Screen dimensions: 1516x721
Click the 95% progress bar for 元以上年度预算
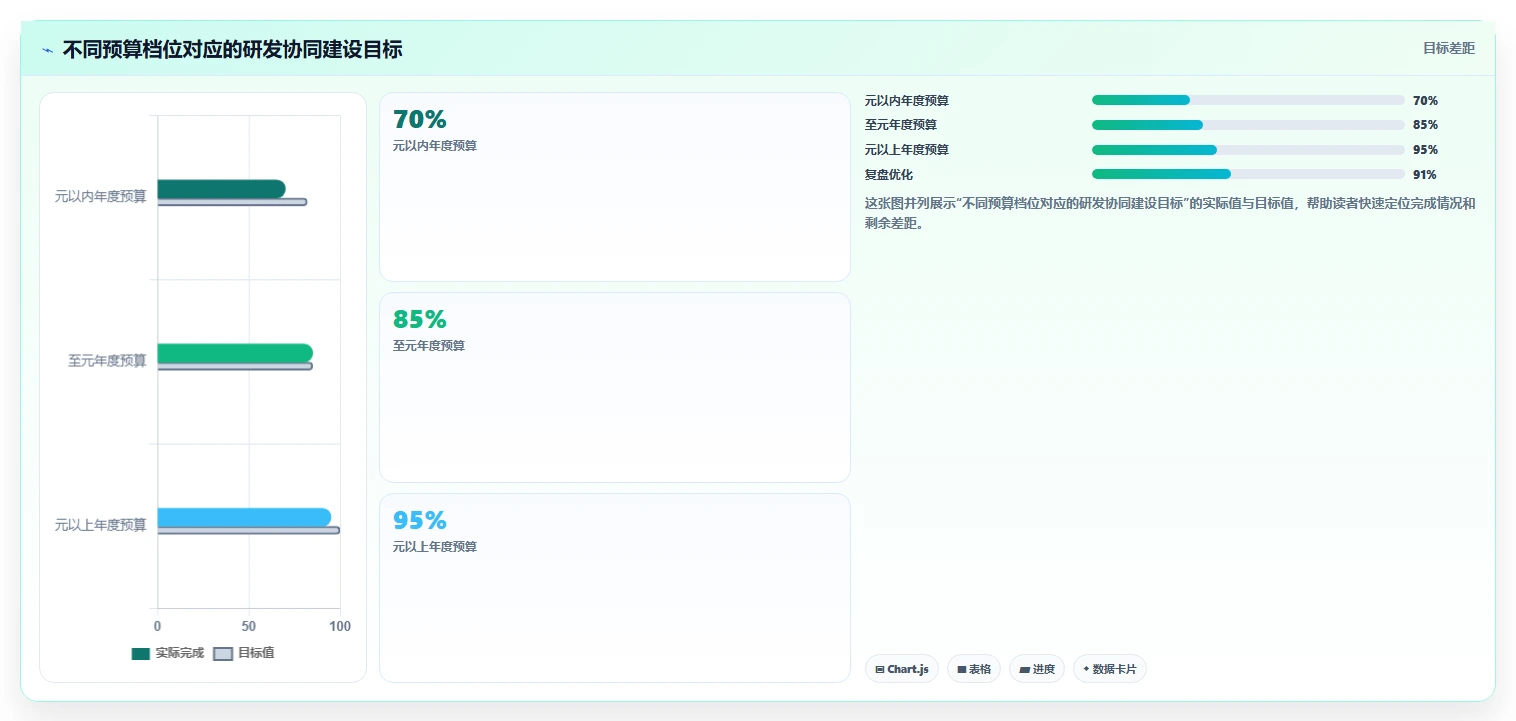click(x=1248, y=150)
